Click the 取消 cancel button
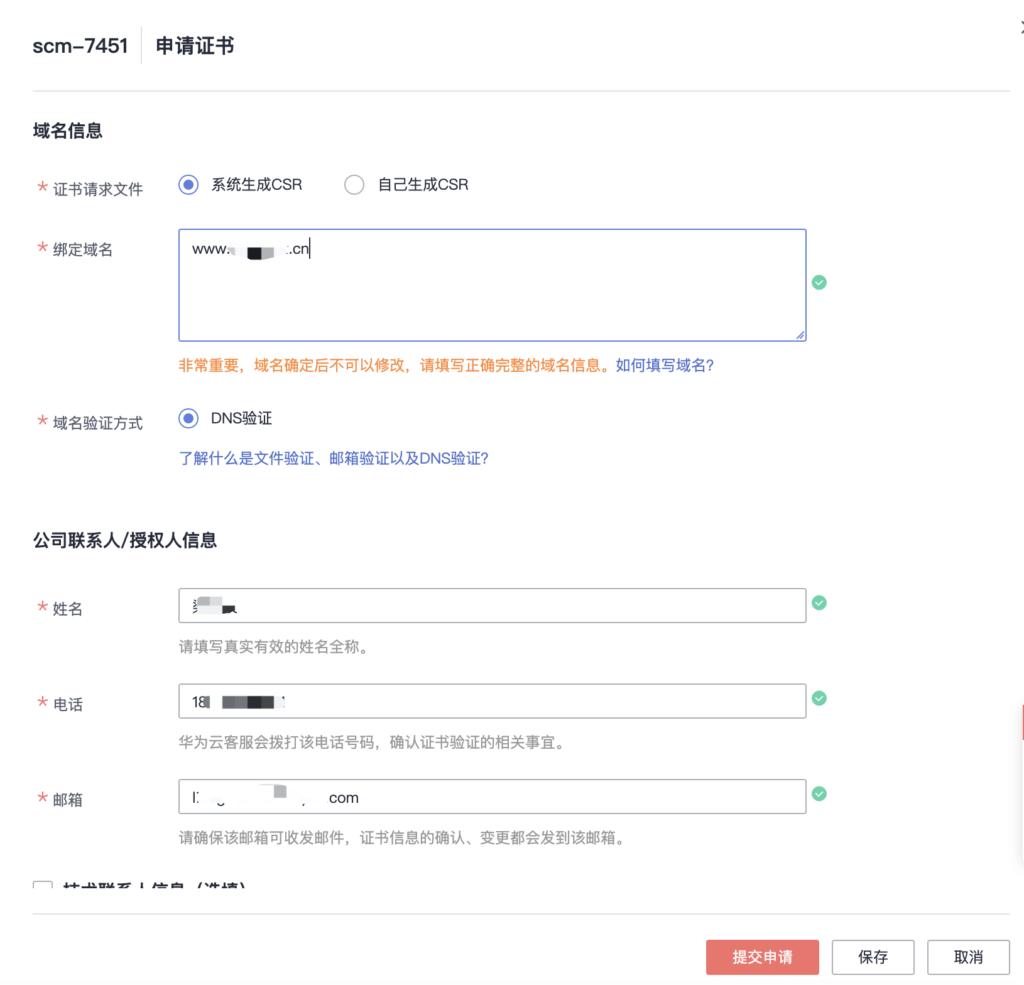This screenshot has width=1024, height=985. pos(967,957)
